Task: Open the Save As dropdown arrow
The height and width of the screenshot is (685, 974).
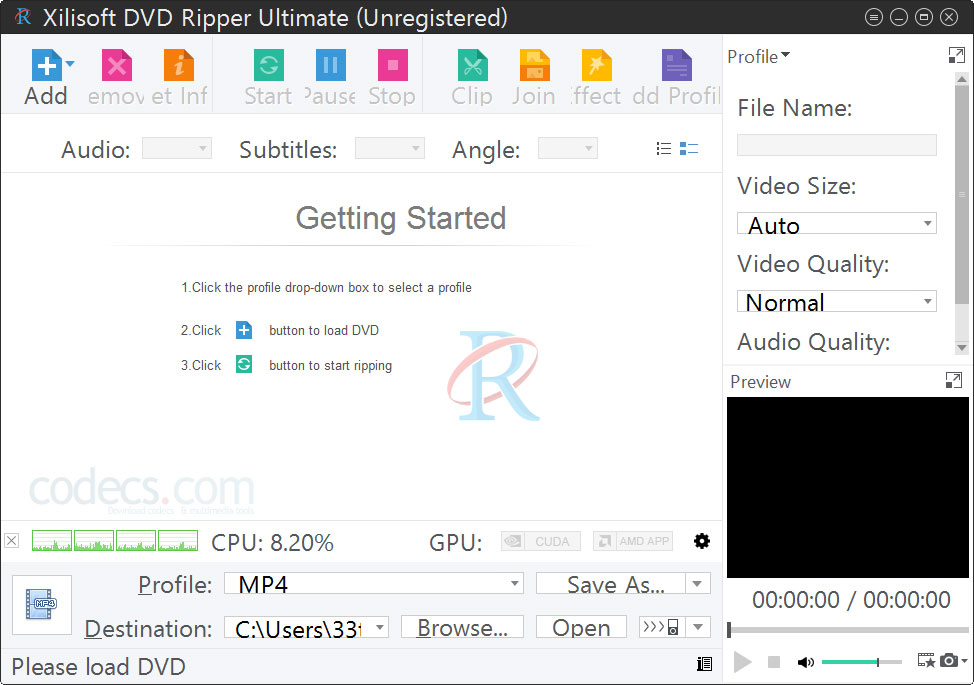Action: coord(698,583)
